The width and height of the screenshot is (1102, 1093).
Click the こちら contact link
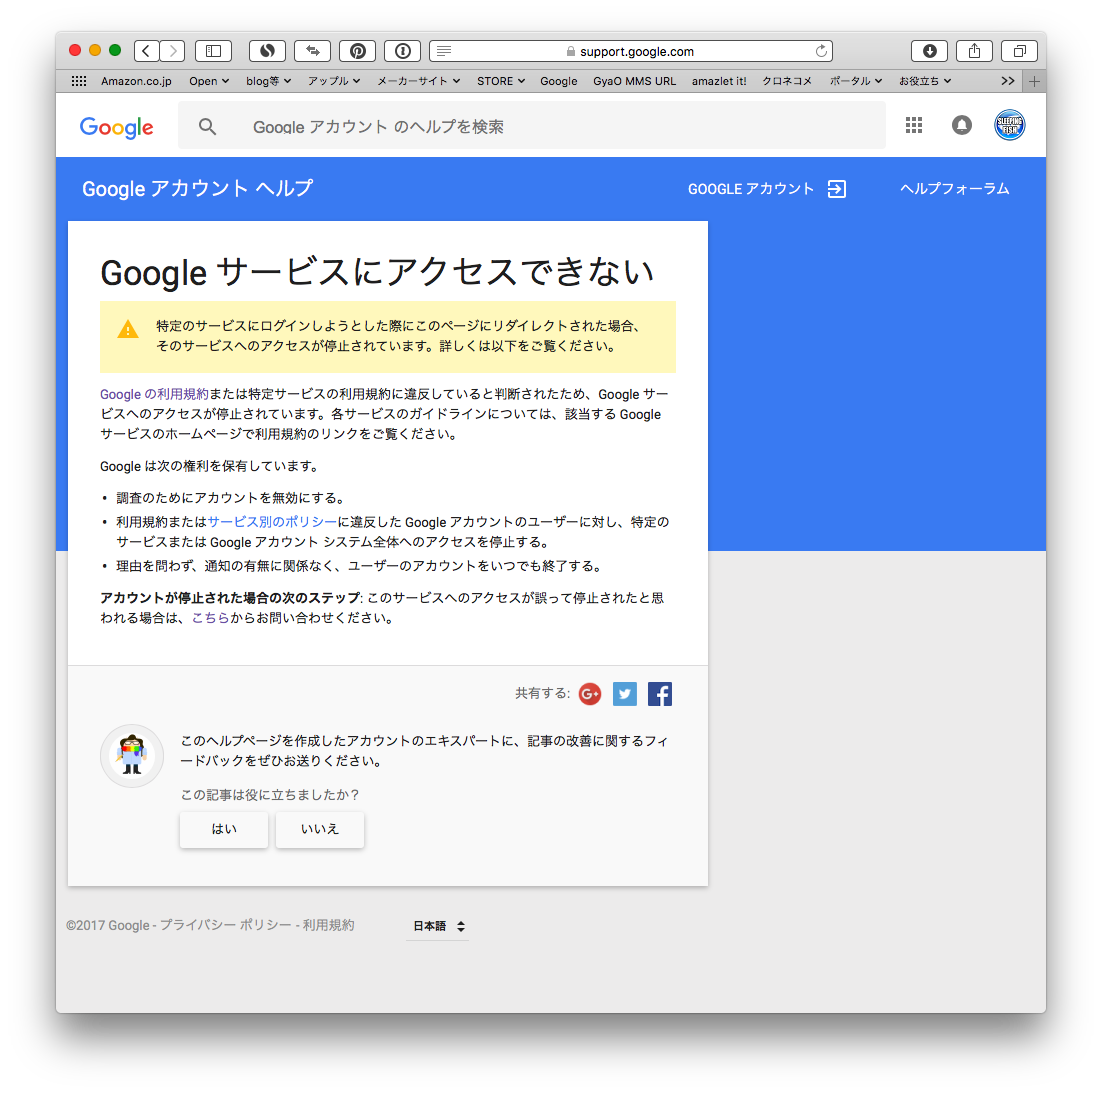(x=211, y=618)
